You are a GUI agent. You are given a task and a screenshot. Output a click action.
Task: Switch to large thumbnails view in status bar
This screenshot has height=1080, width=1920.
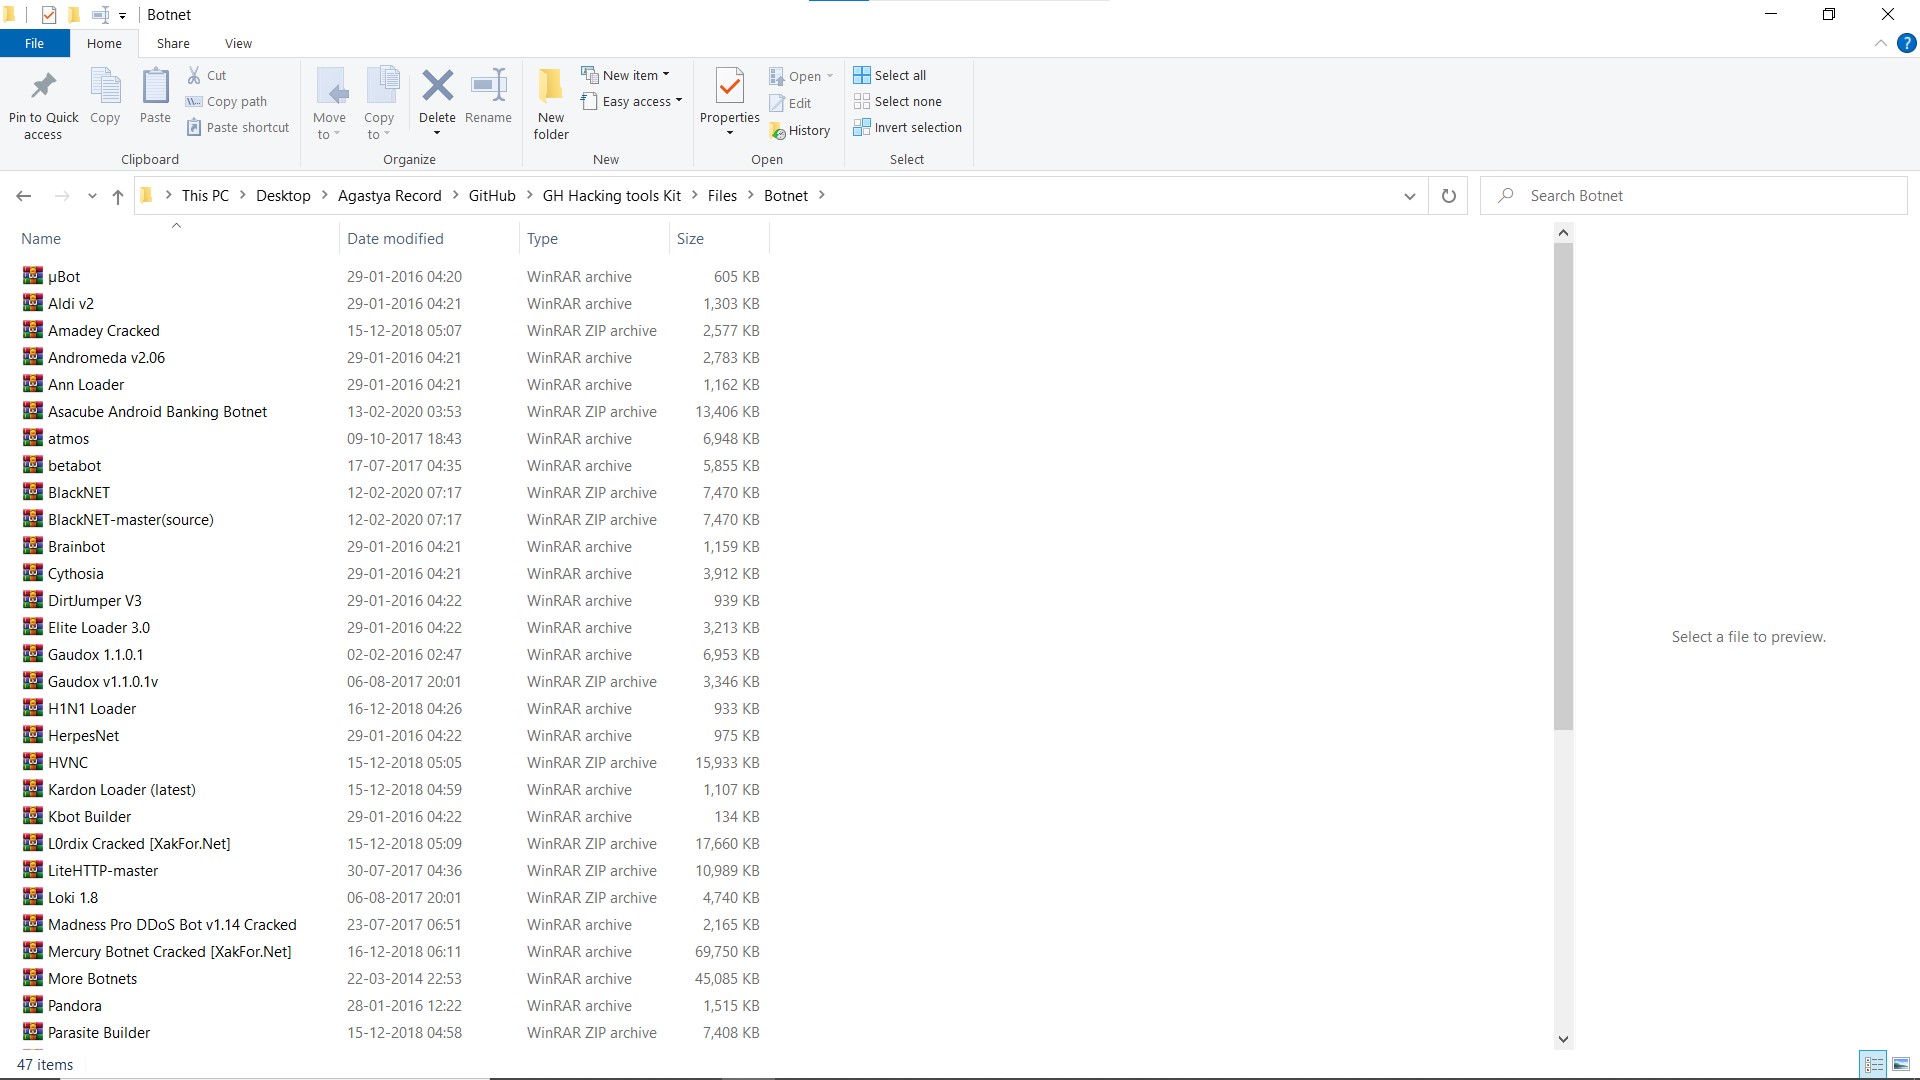coord(1901,1064)
